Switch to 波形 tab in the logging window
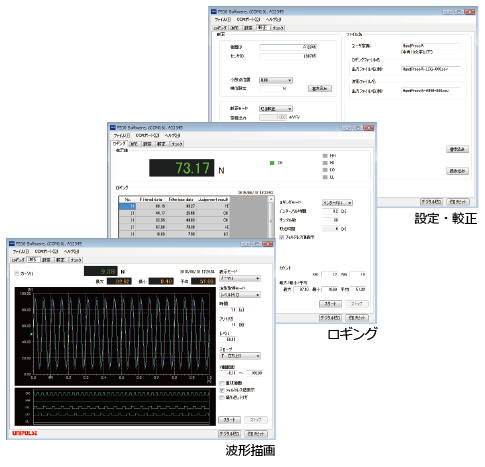 (x=134, y=144)
